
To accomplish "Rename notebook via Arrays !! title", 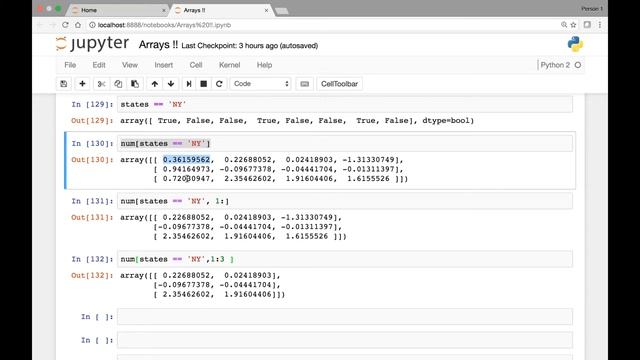I will (158, 44).
